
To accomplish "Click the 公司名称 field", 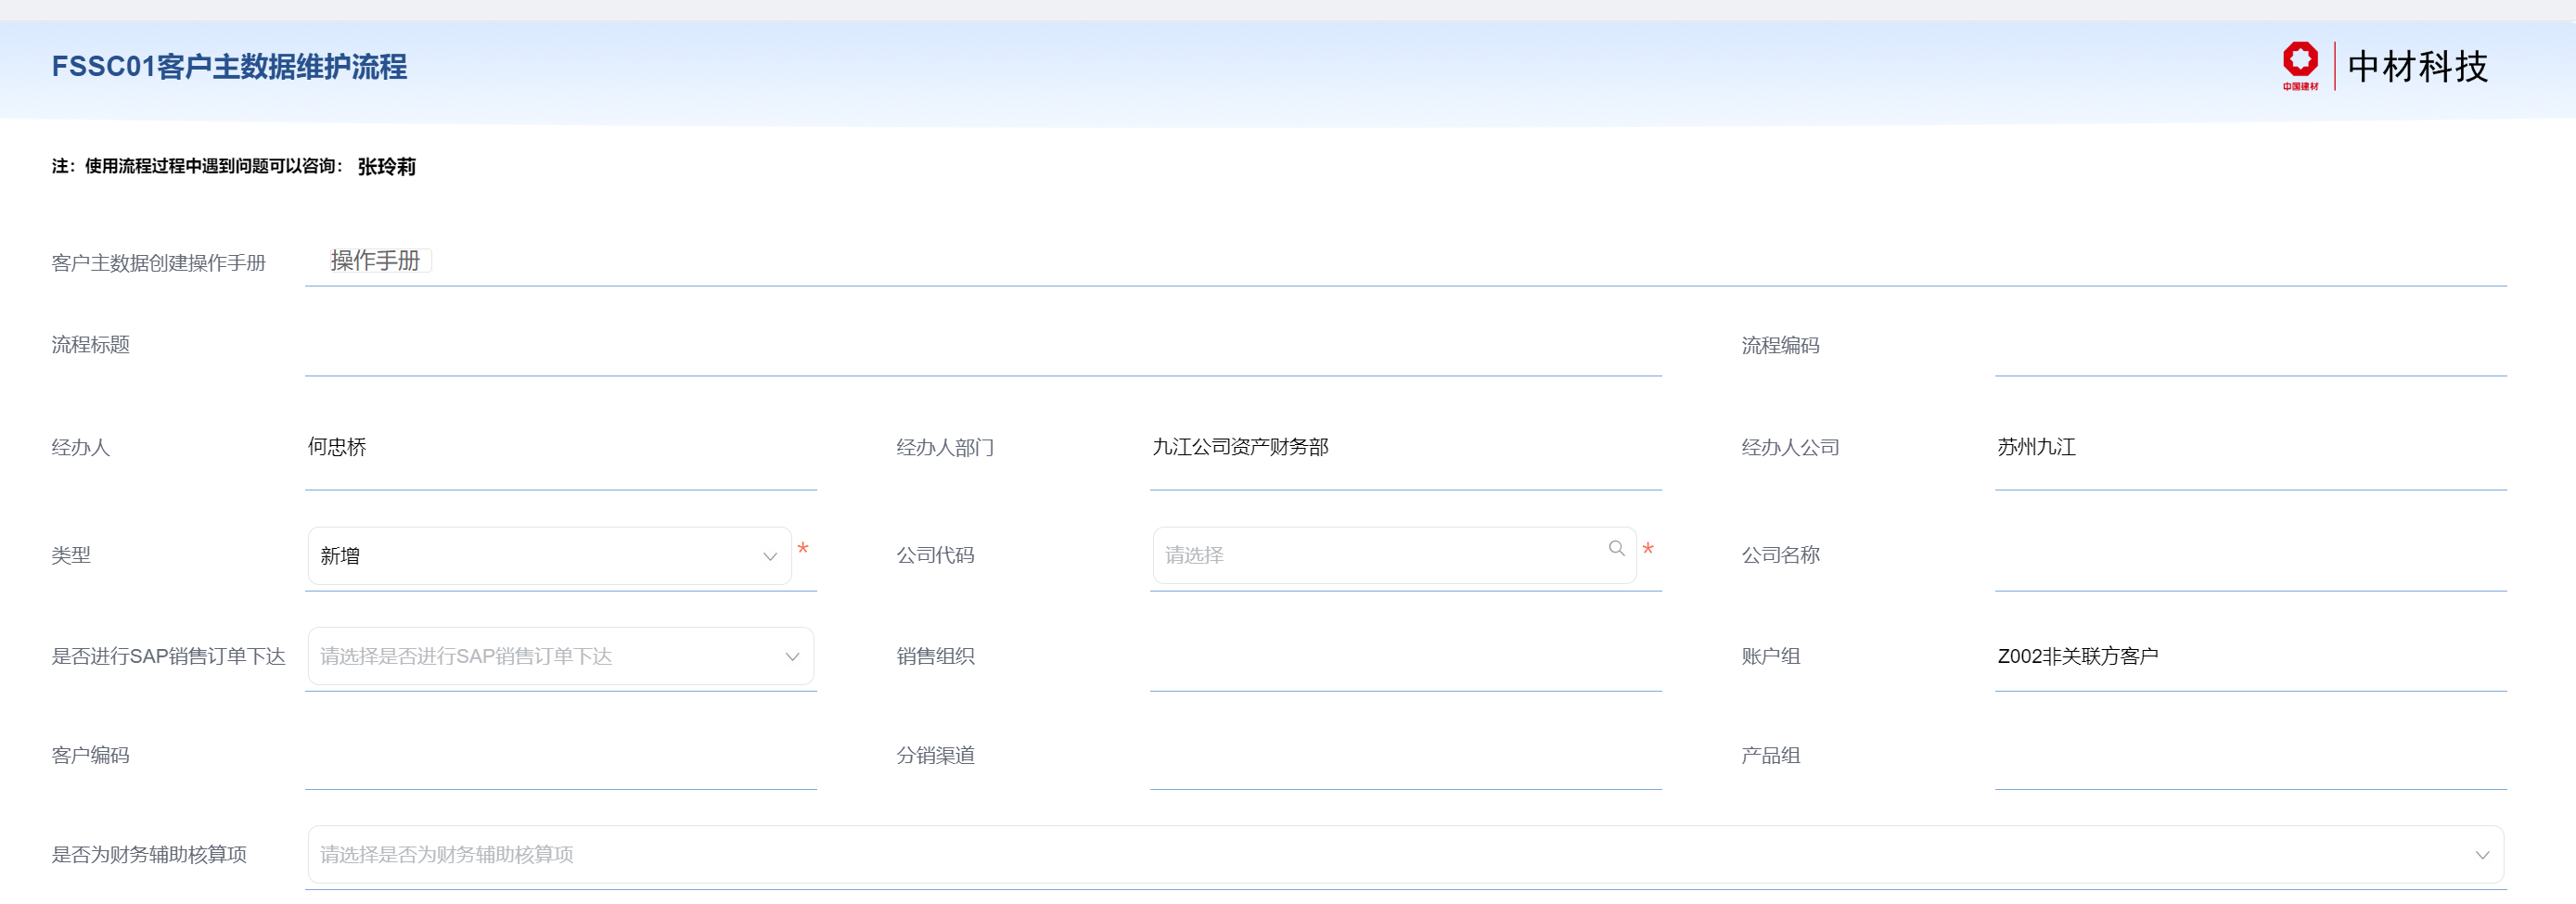I will coord(2250,556).
